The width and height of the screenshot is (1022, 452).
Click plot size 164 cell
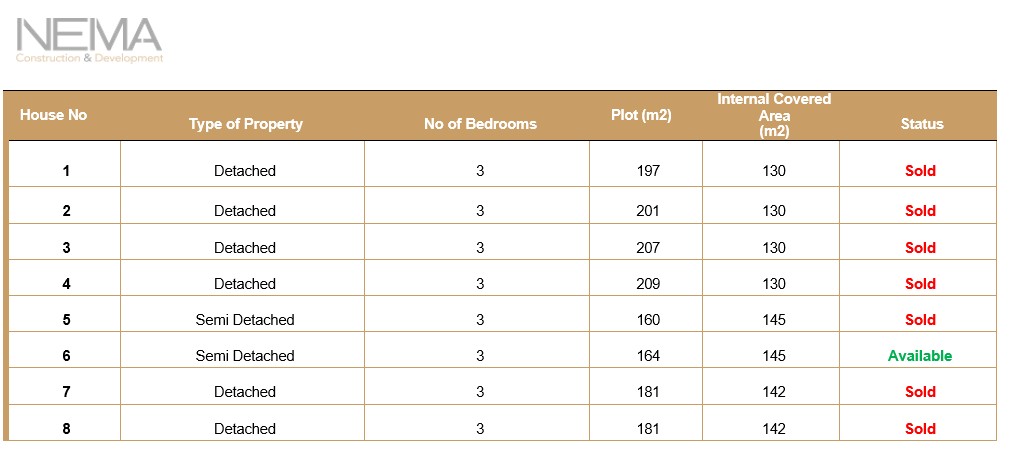coord(648,356)
